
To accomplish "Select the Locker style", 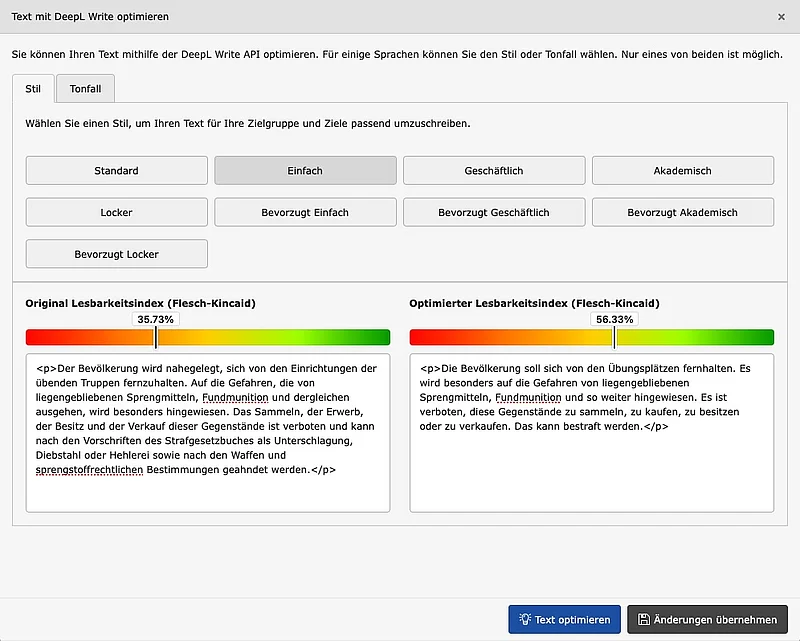I will click(116, 212).
